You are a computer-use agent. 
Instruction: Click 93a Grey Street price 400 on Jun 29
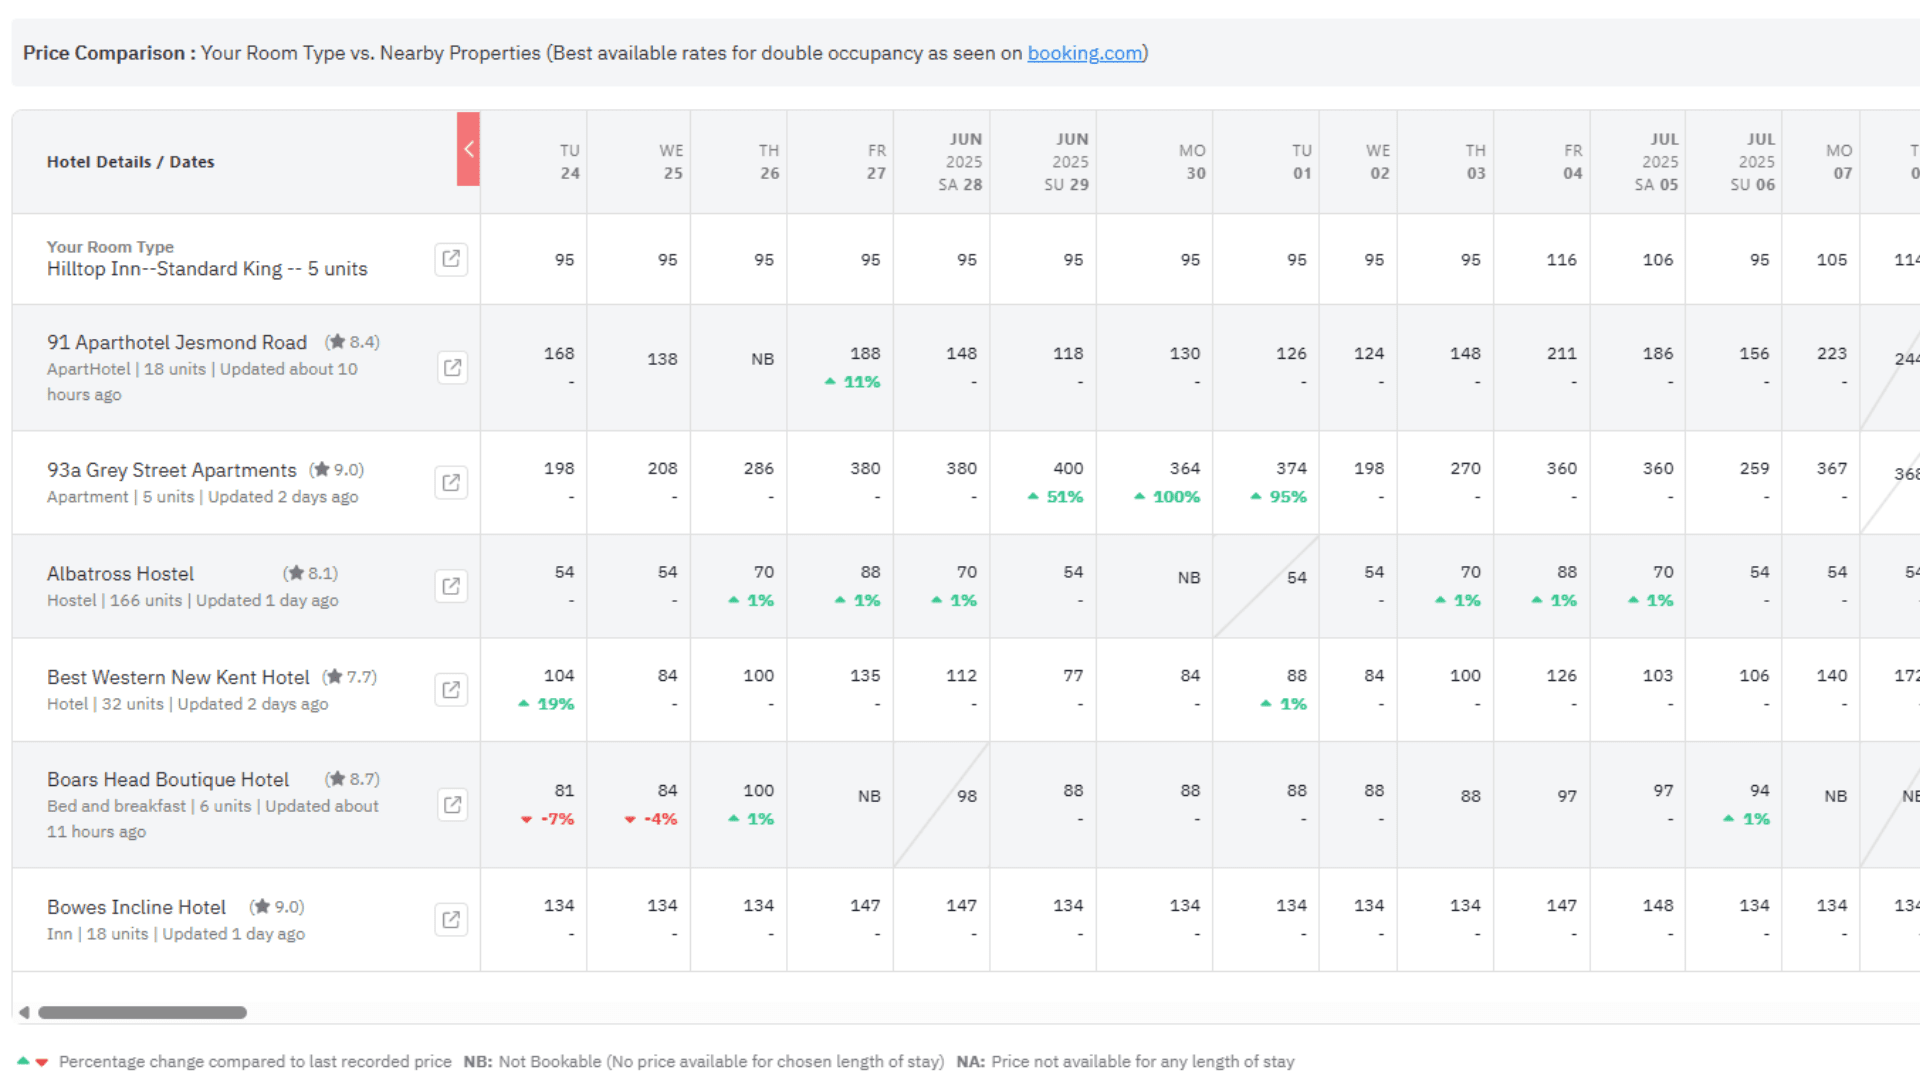(x=1067, y=468)
